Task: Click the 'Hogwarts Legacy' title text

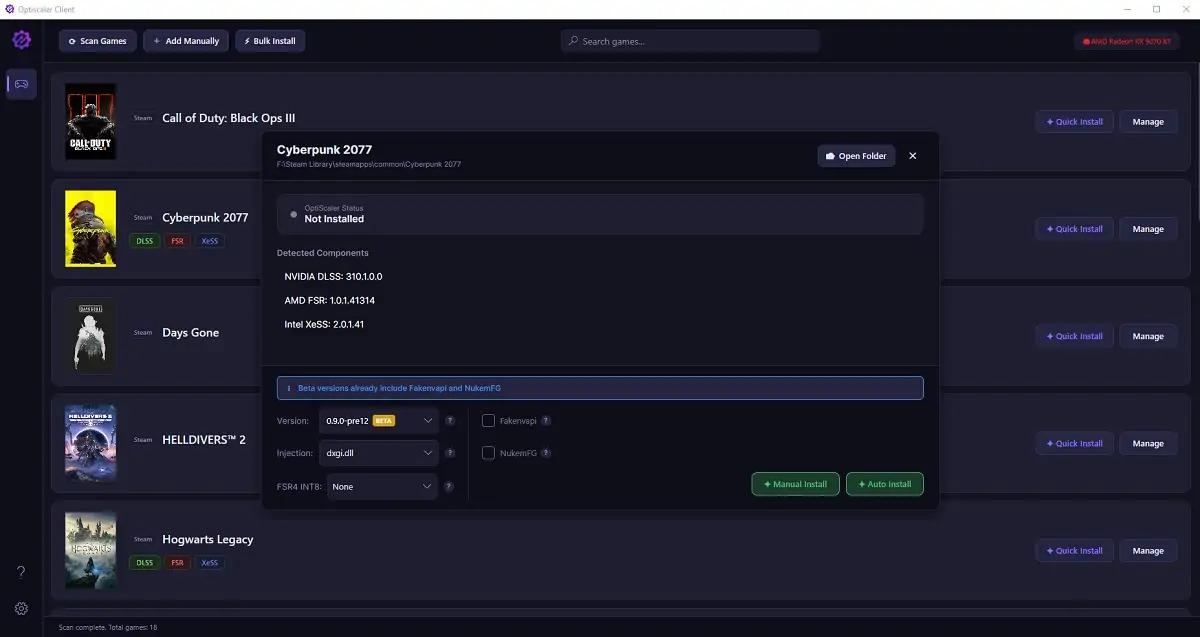Action: tap(208, 540)
